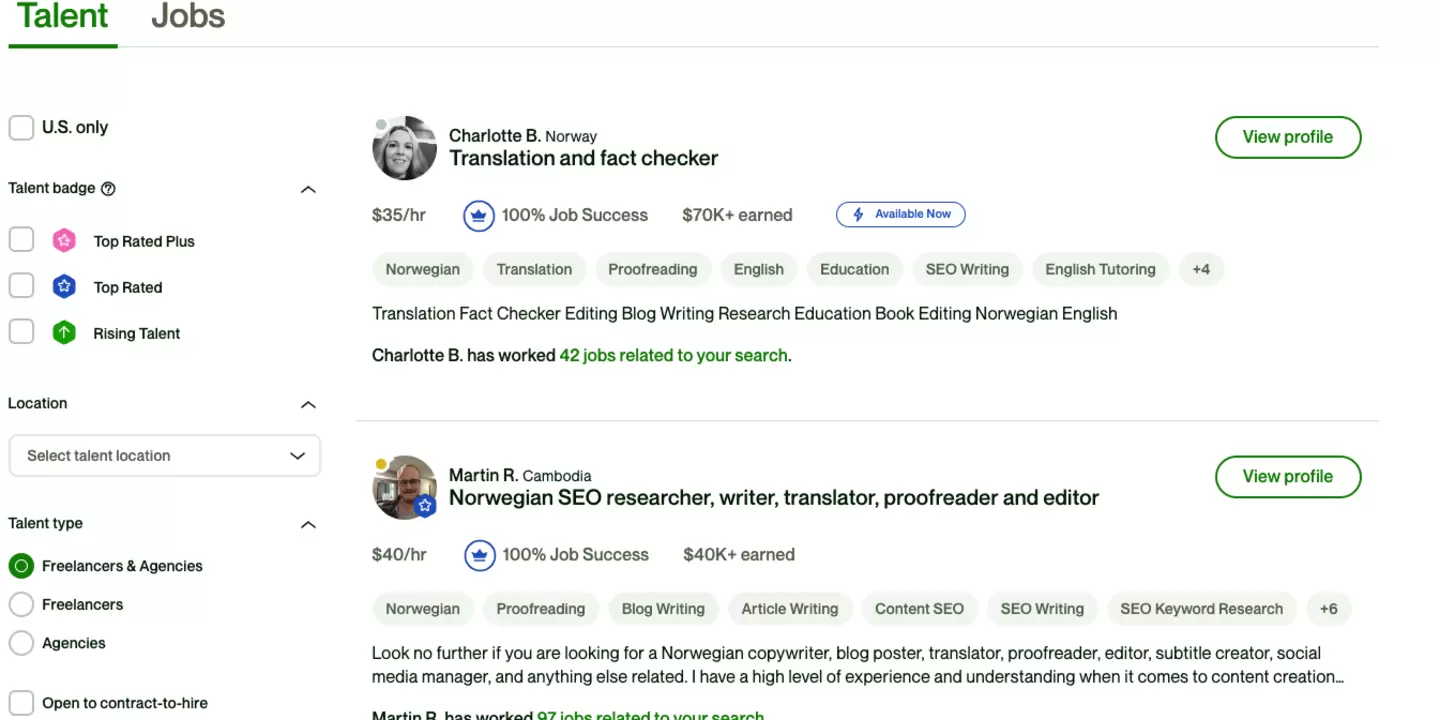Click the green Rising Talent badge icon
This screenshot has height=720, width=1440.
click(64, 333)
